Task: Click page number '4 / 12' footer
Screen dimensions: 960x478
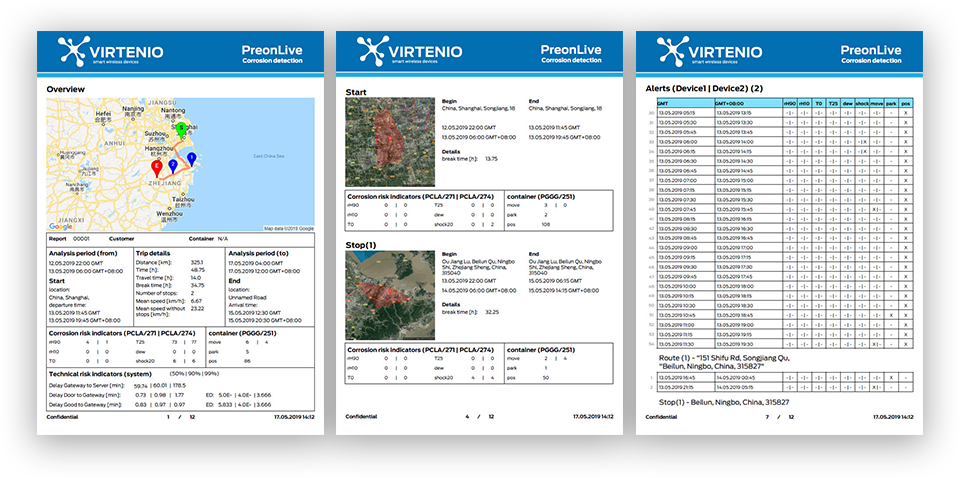Action: tap(479, 416)
